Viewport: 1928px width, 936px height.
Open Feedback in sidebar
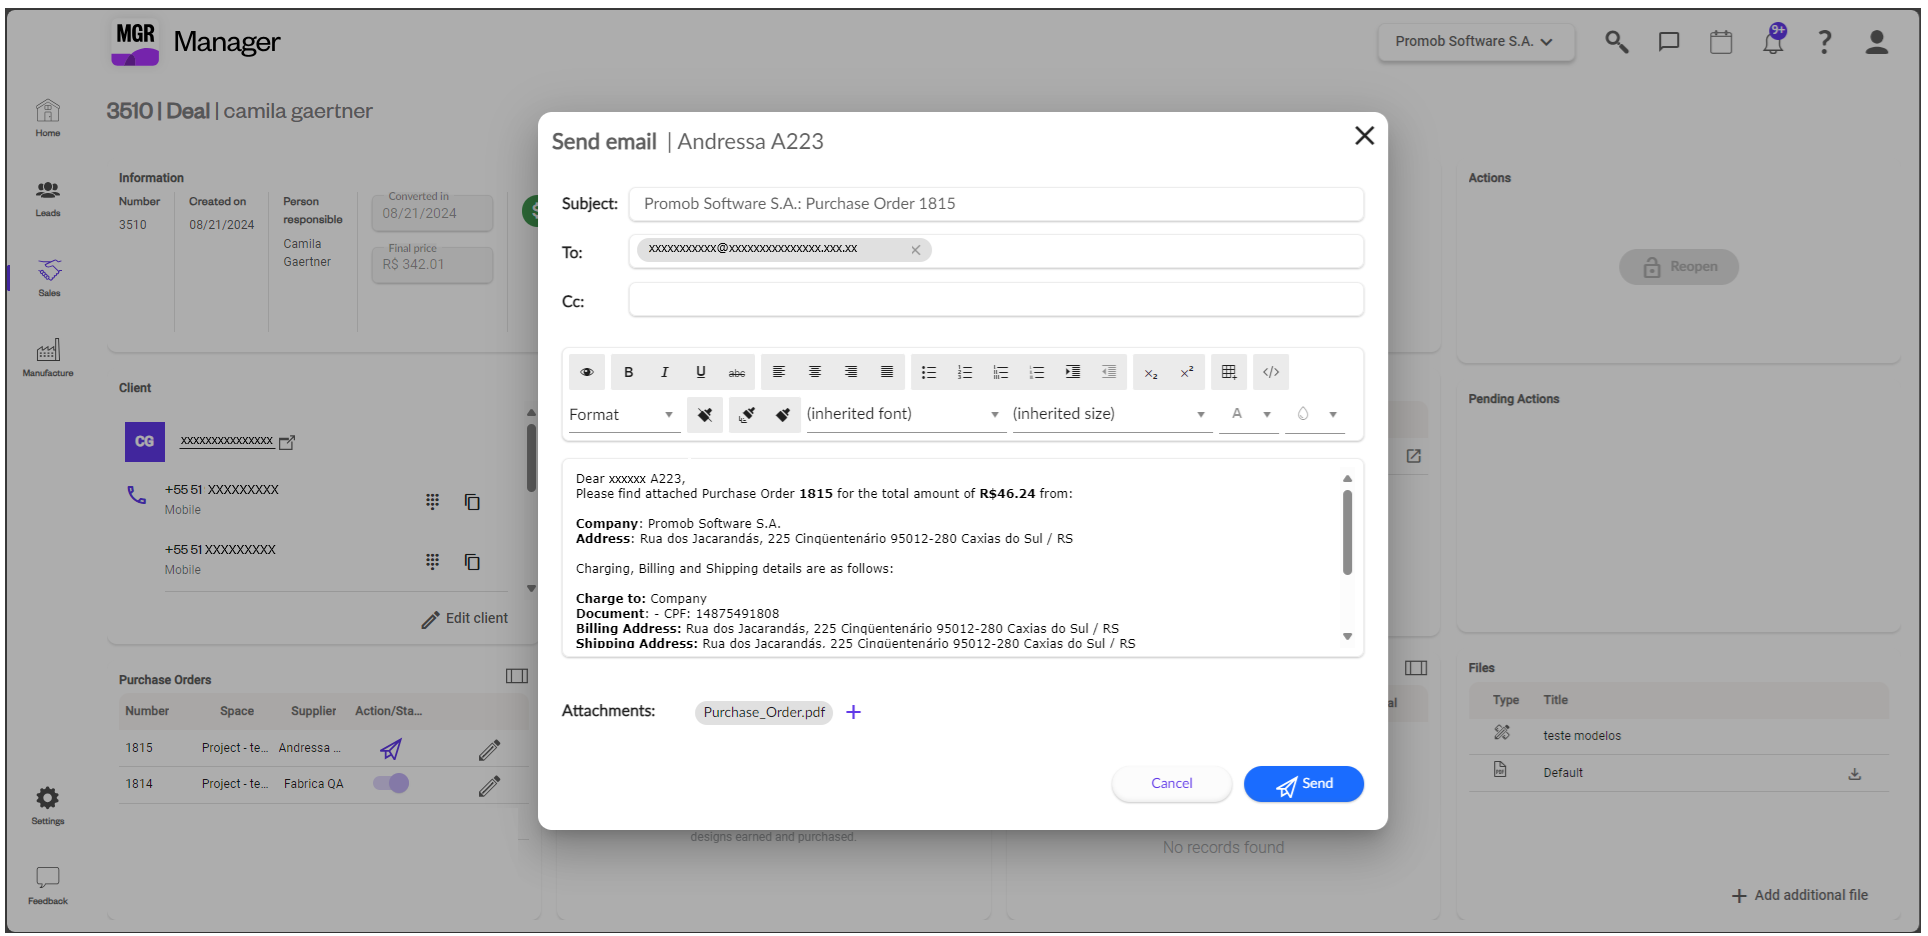[48, 885]
